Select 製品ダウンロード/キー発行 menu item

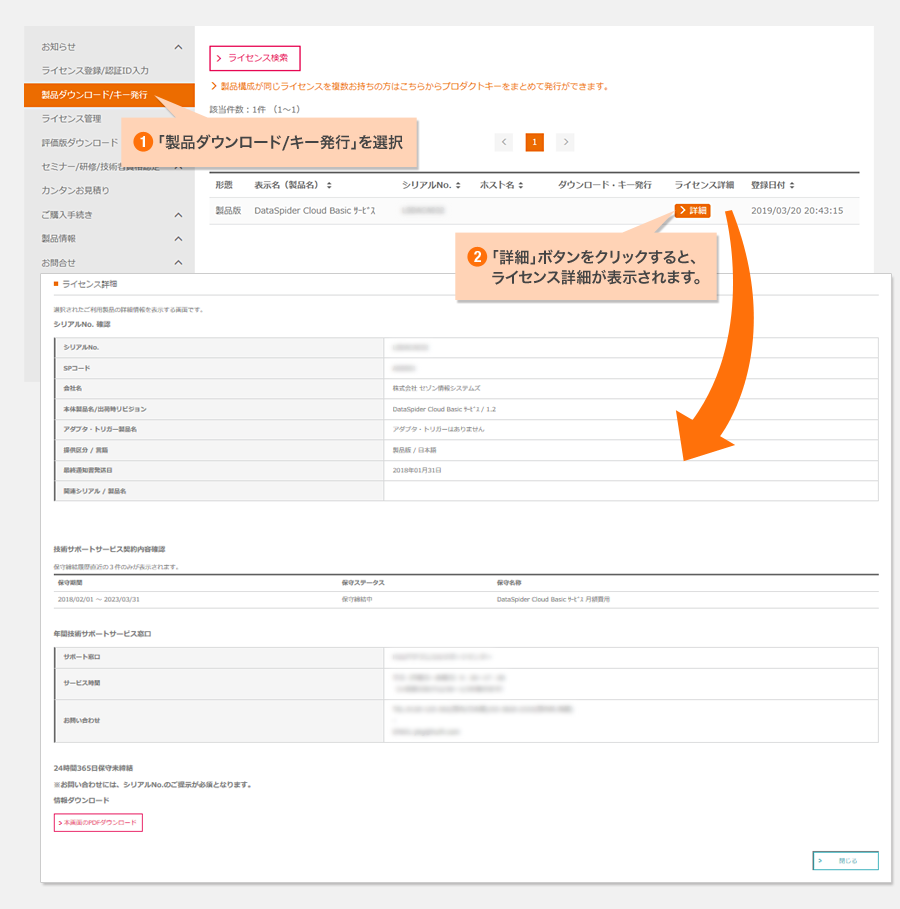[94, 95]
